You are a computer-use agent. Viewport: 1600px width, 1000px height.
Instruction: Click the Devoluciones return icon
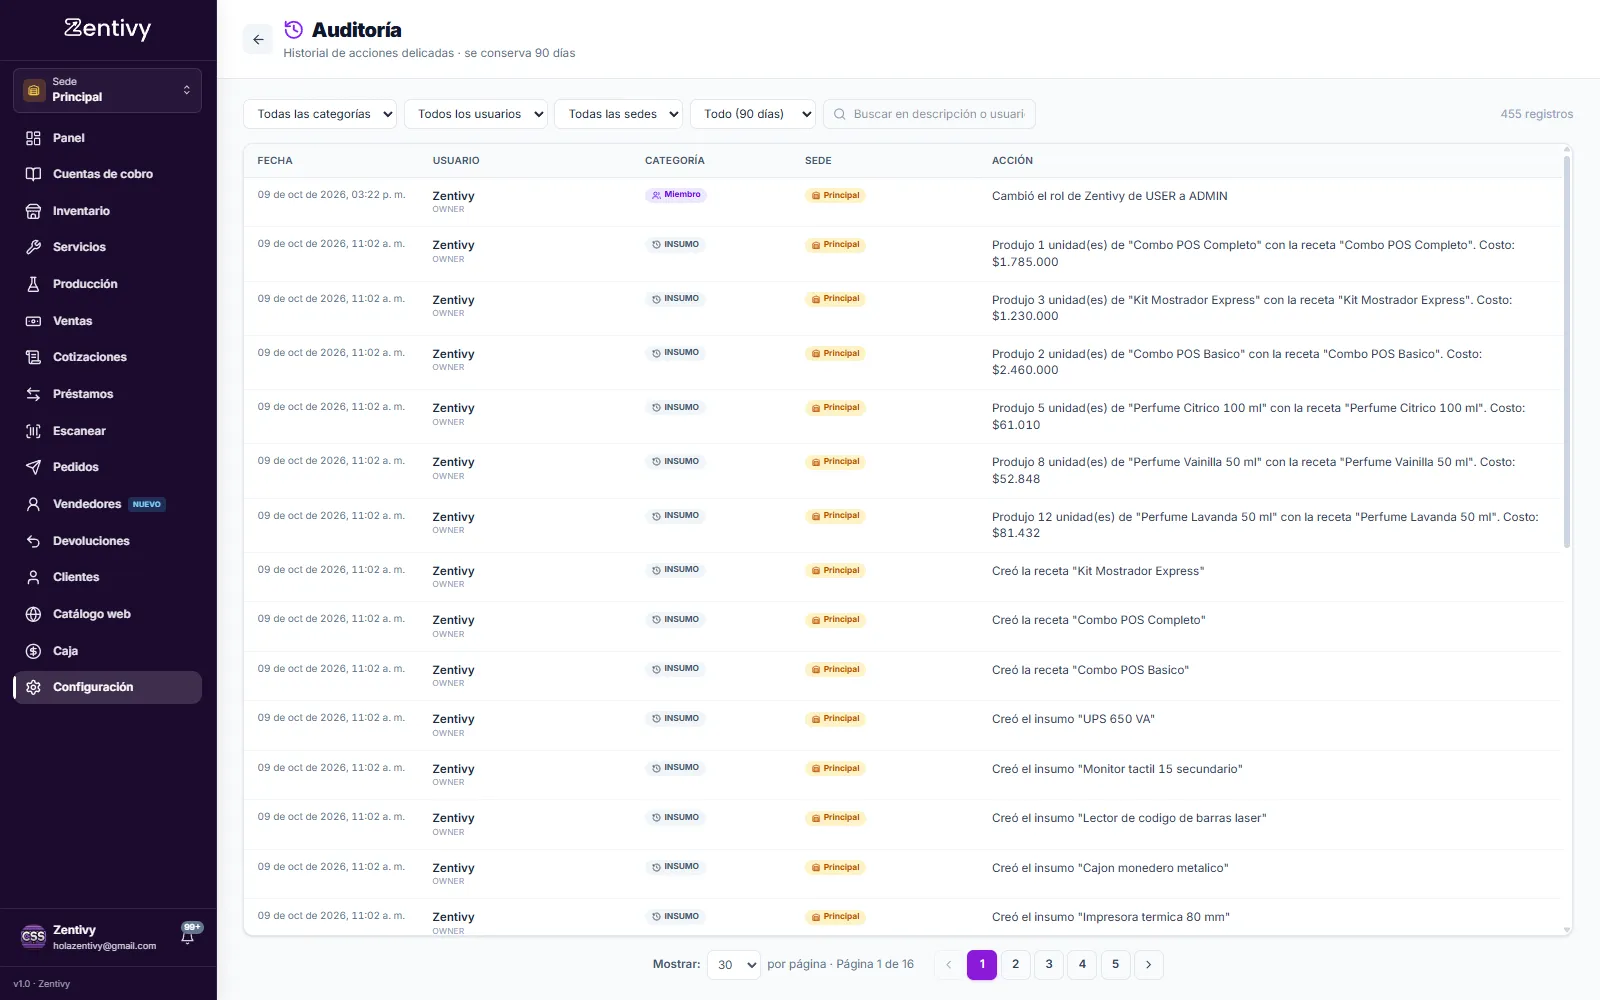coord(33,541)
